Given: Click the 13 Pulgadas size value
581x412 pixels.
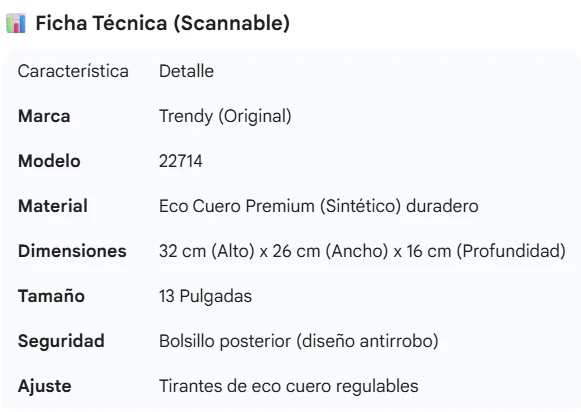Looking at the screenshot, I should 206,296.
